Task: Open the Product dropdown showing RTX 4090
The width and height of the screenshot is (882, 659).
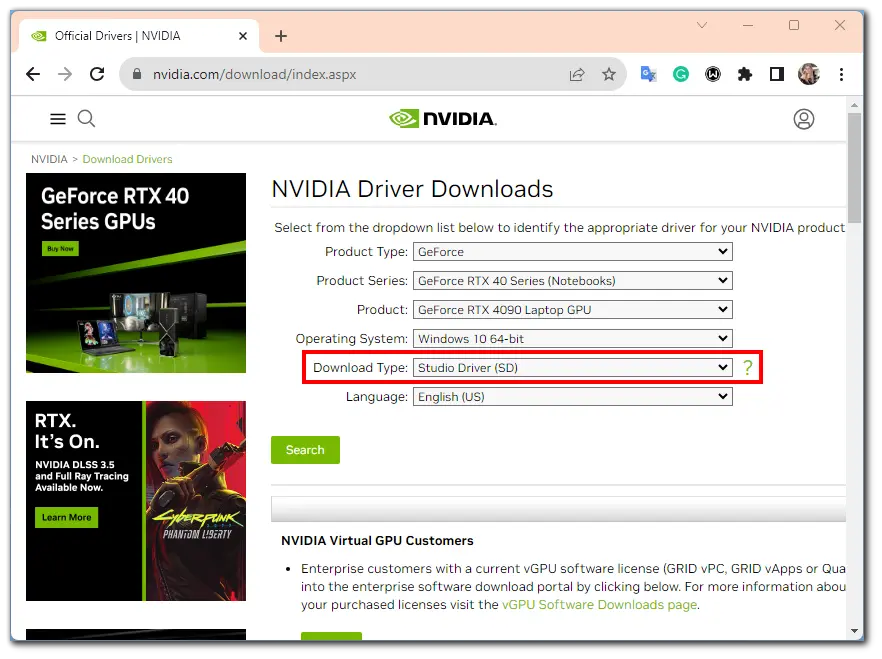Action: point(573,310)
